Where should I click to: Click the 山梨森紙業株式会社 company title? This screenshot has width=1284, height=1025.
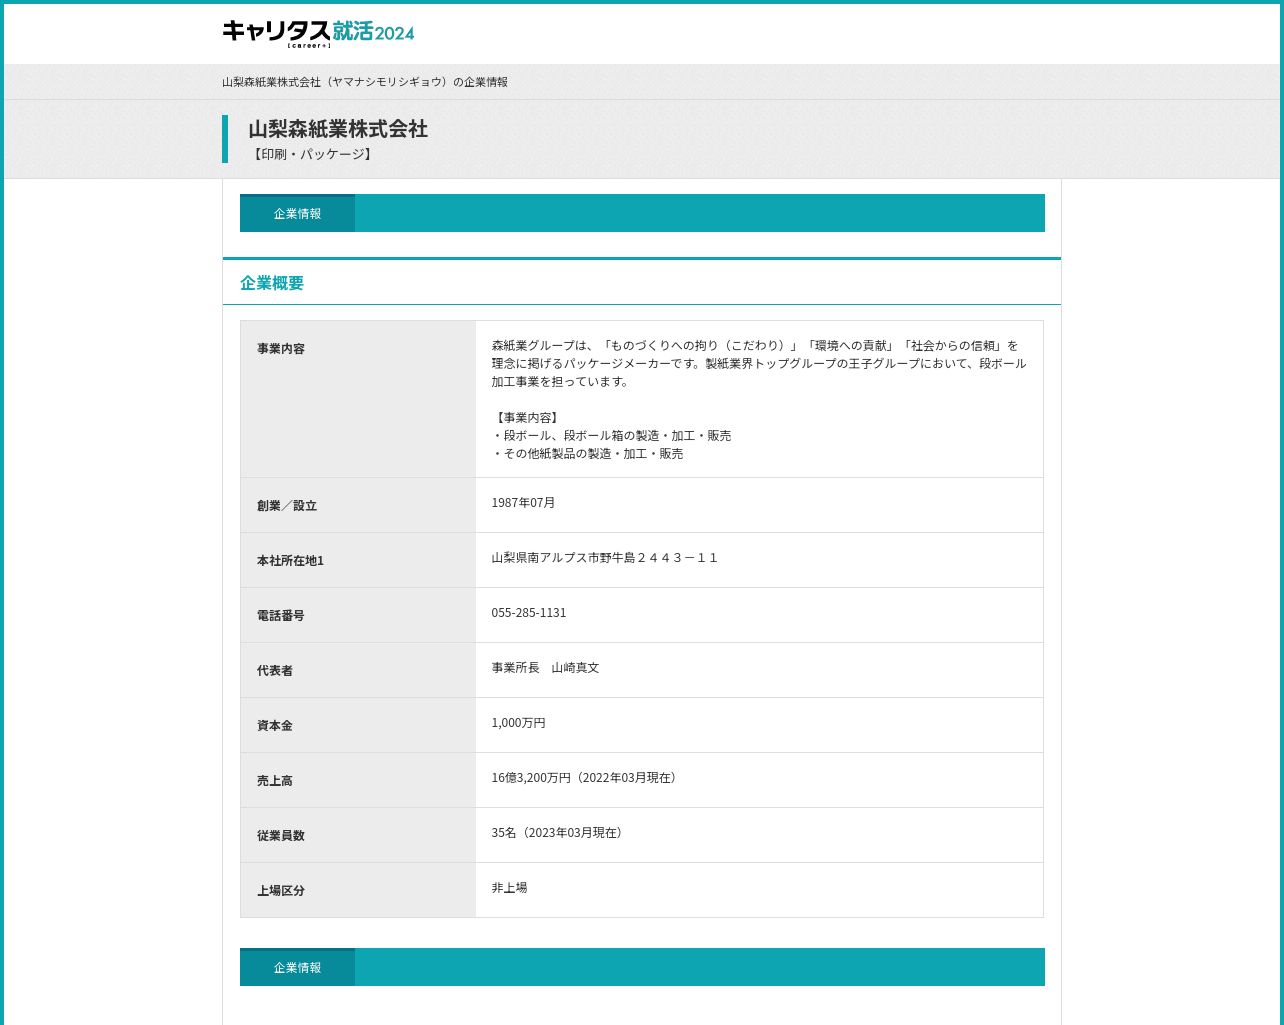[x=338, y=129]
